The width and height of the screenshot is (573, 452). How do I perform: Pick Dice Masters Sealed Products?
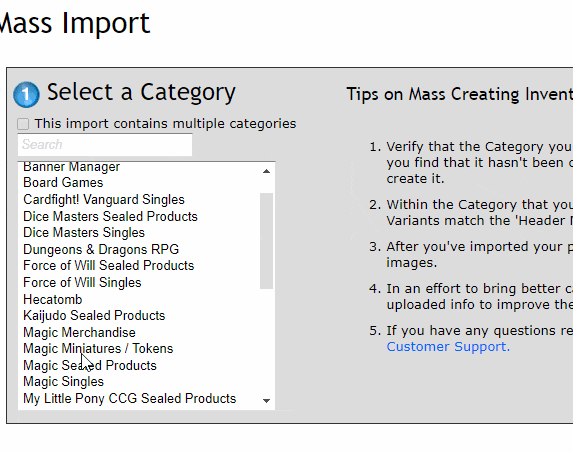(x=110, y=216)
